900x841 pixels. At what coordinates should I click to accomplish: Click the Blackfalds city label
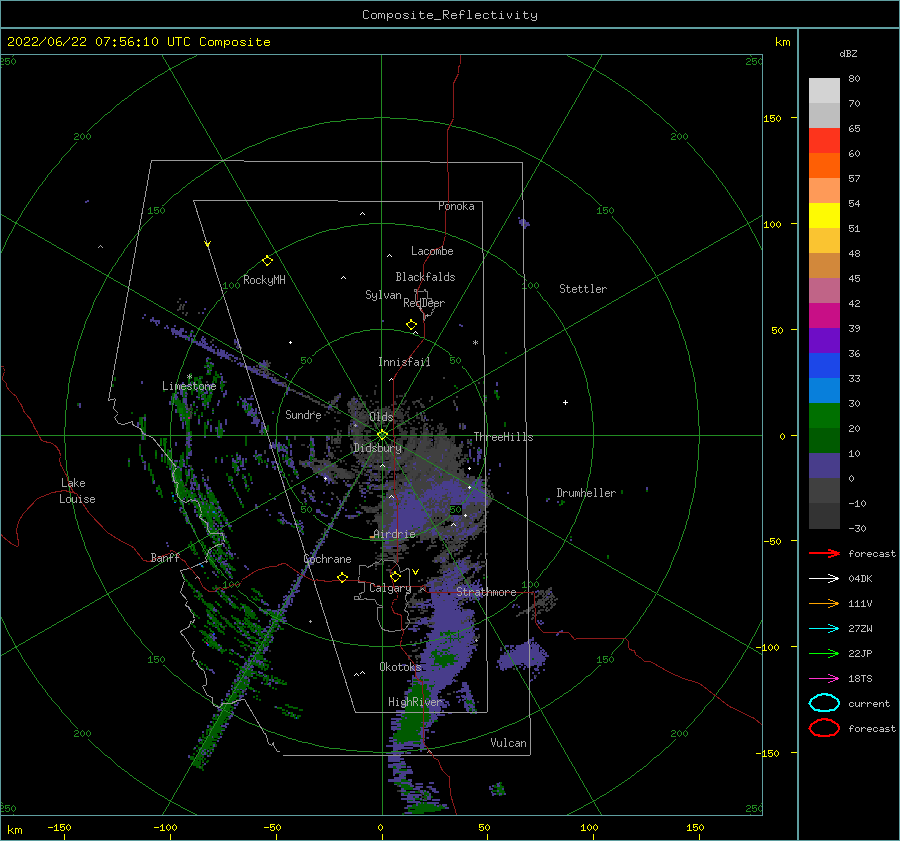[425, 277]
